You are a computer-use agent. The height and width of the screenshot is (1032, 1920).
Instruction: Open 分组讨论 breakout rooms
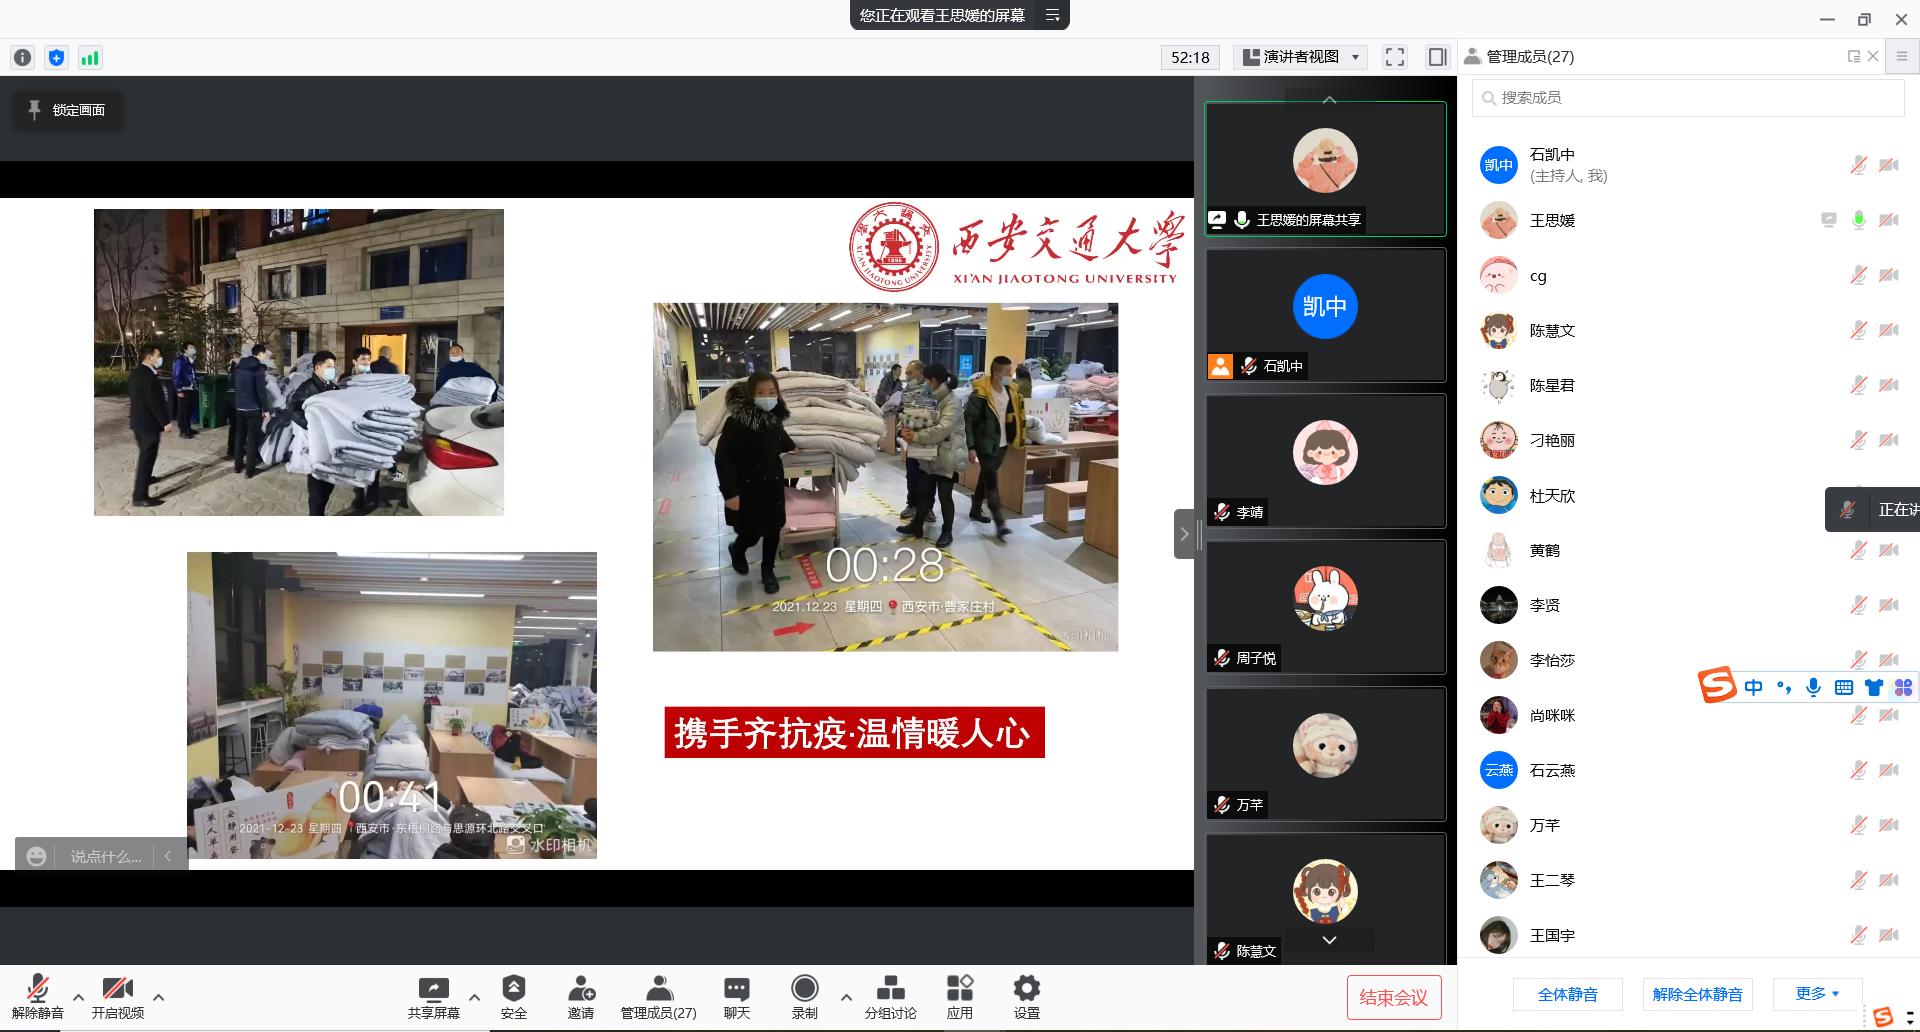890,989
